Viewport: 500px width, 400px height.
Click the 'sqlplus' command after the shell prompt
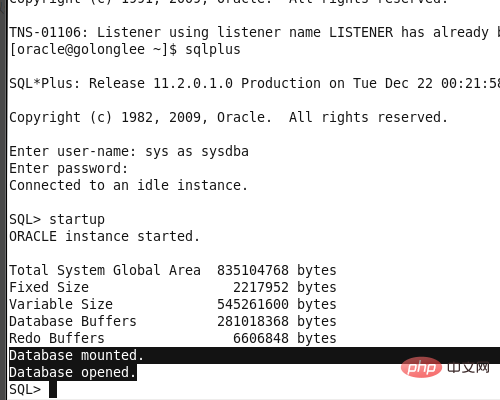point(213,50)
